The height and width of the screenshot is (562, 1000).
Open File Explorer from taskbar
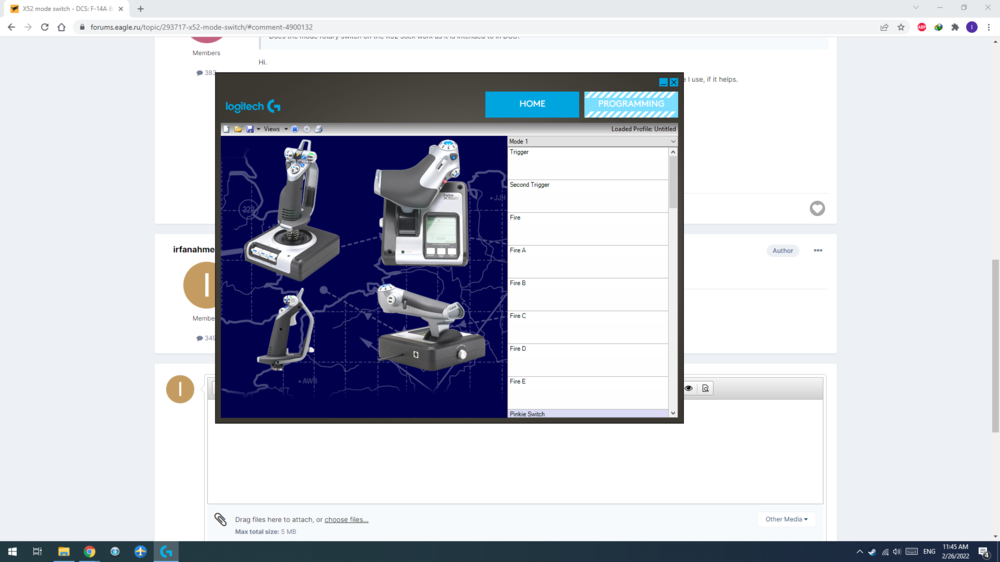pos(64,552)
